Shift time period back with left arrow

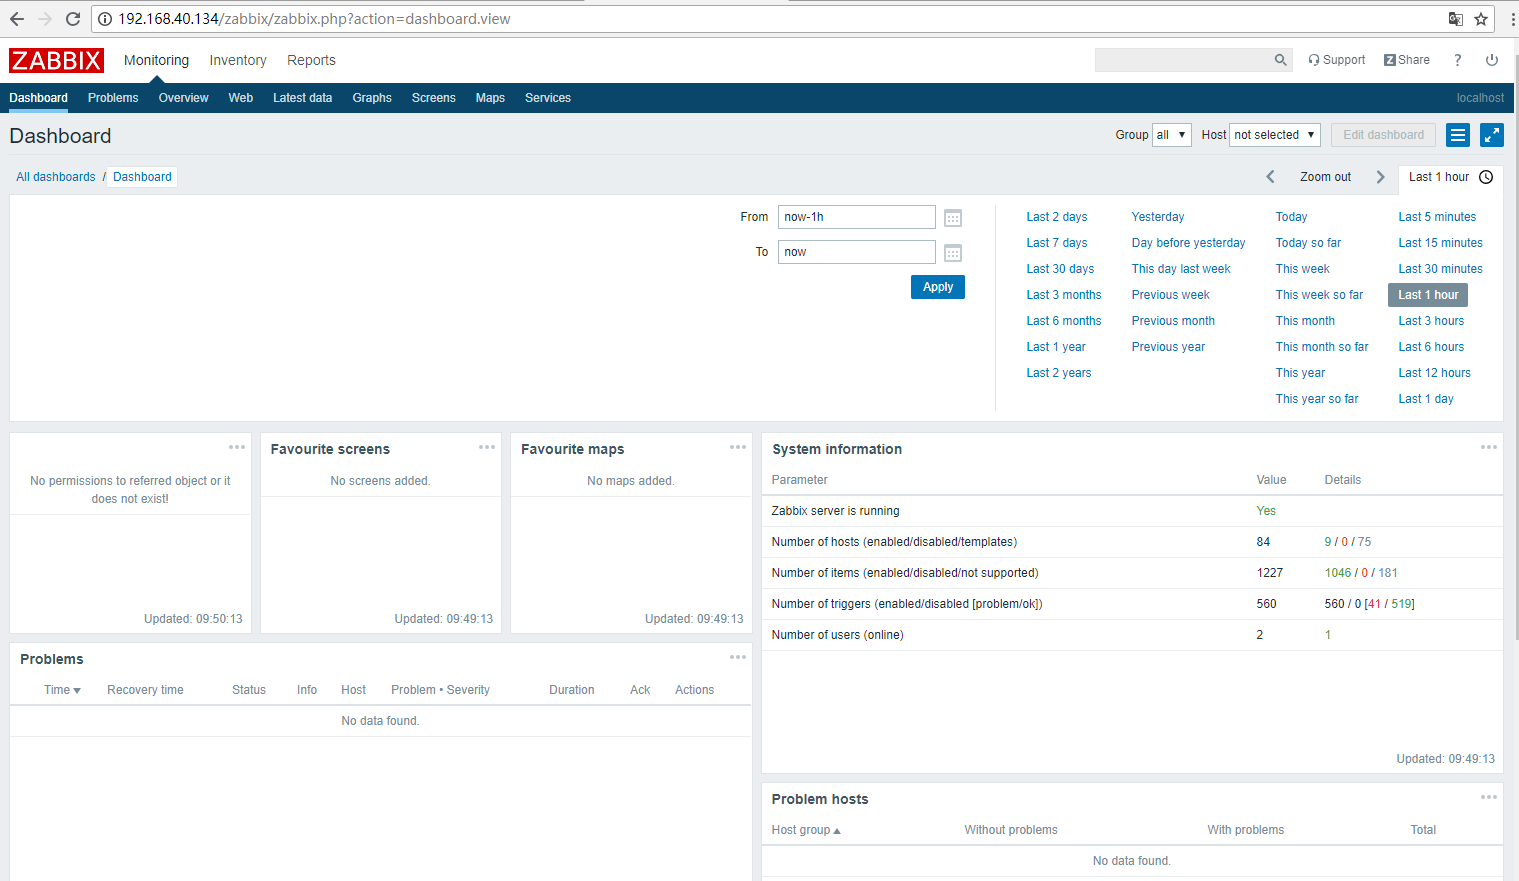click(x=1271, y=177)
